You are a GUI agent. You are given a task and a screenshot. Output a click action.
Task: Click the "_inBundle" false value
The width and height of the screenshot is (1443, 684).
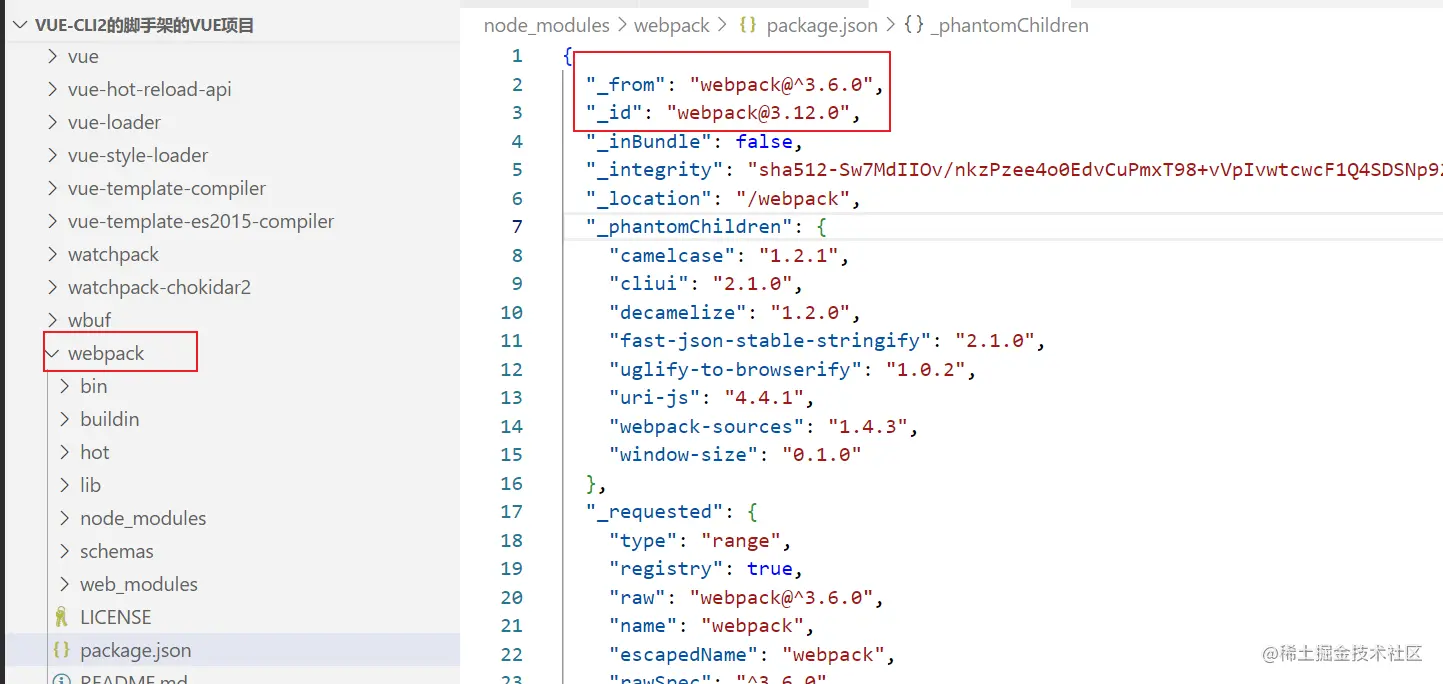(764, 142)
